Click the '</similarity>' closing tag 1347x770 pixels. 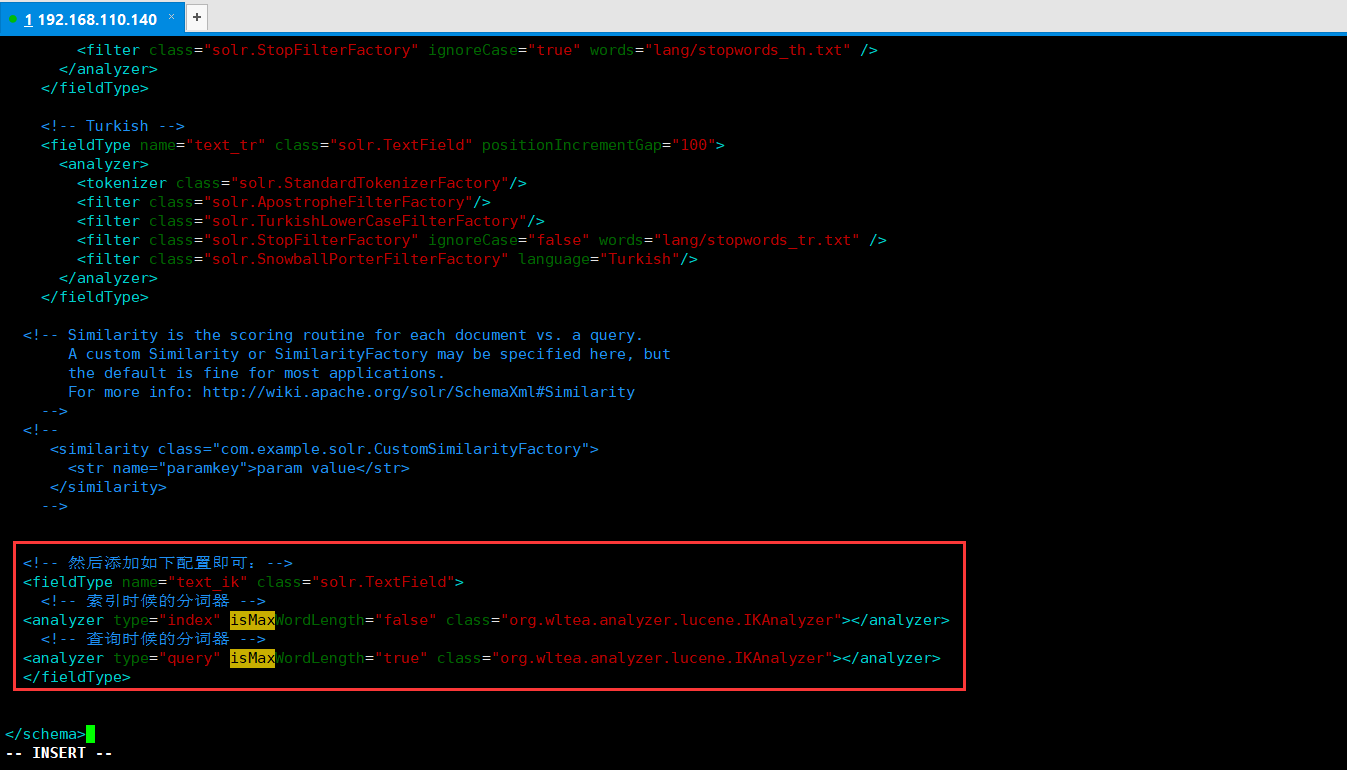click(108, 487)
